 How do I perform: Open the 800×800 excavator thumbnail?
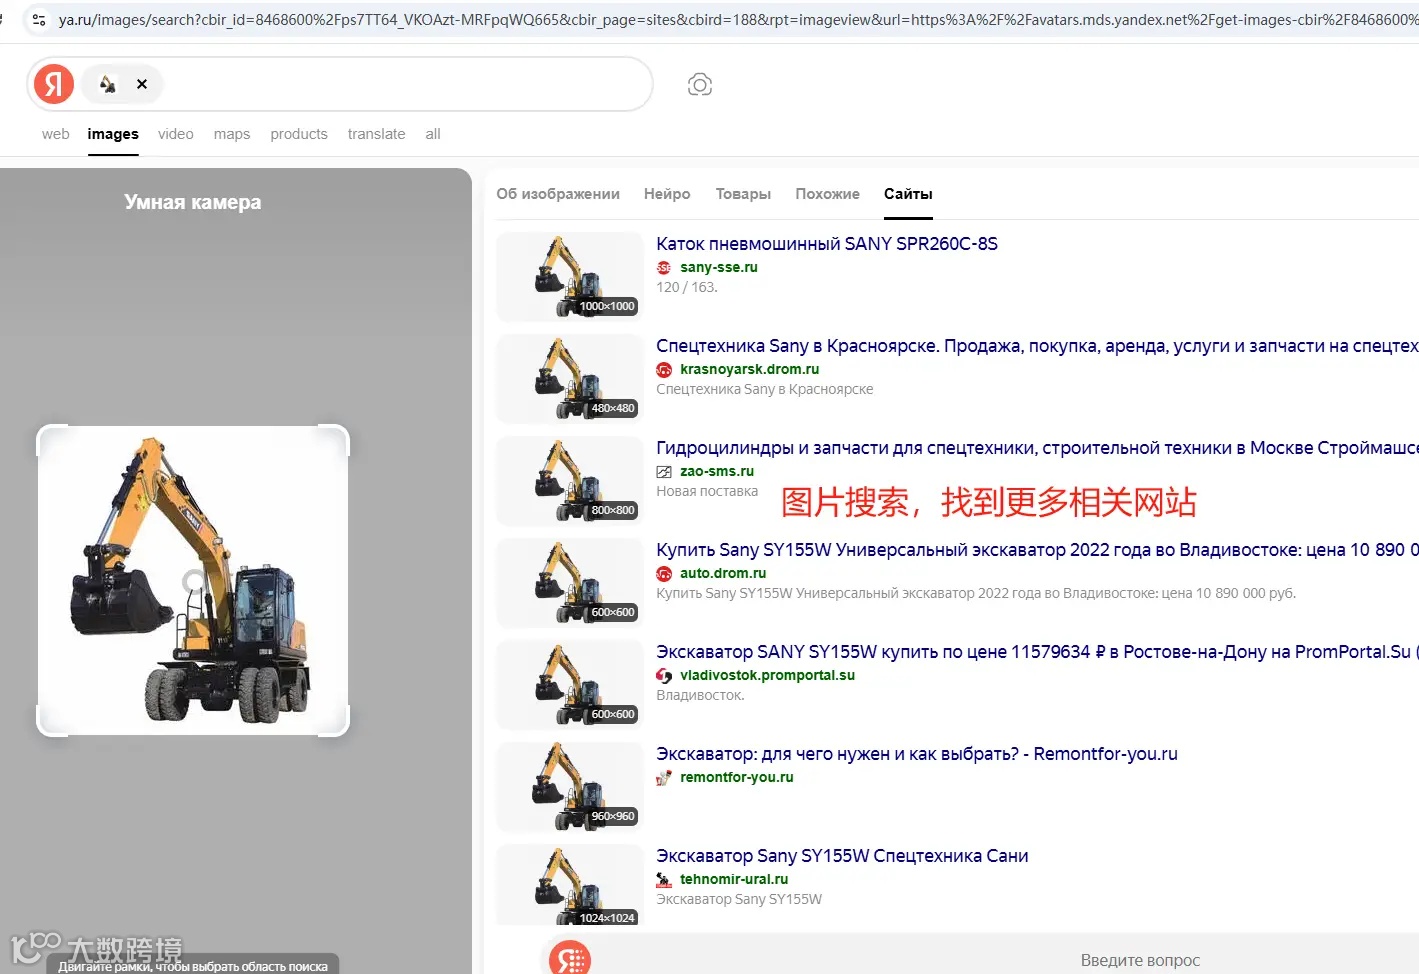[x=570, y=481]
